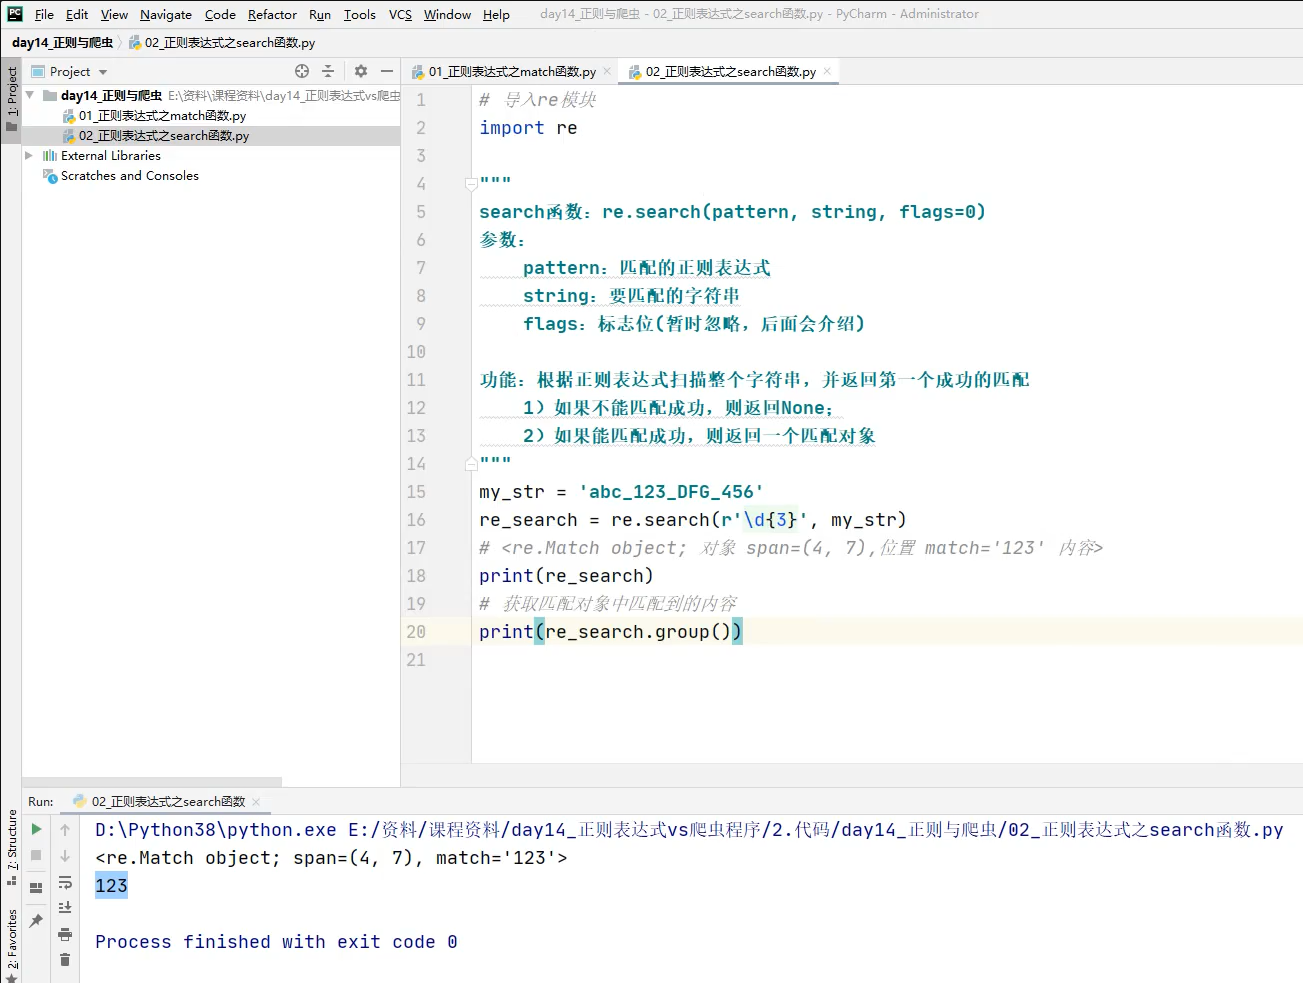Viewport: 1303px width, 983px height.
Task: Select 01_正则表达式之match函数.py in project tree
Action: coord(153,115)
